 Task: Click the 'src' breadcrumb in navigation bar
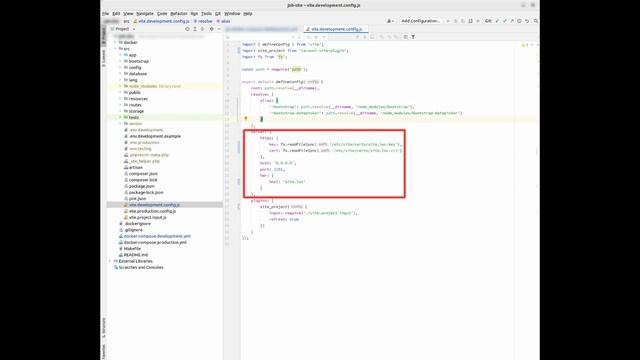[x=127, y=21]
